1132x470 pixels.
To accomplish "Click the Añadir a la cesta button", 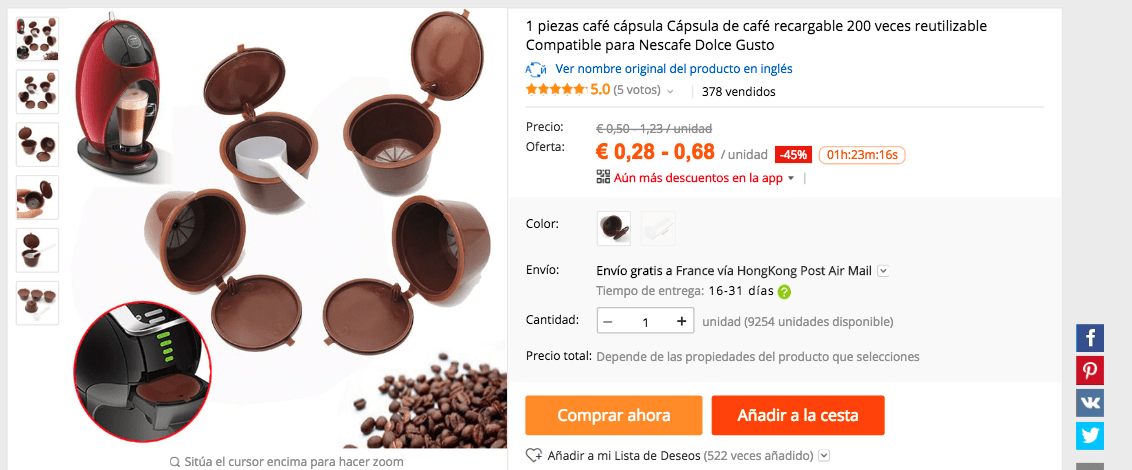I will pyautogui.click(x=798, y=415).
